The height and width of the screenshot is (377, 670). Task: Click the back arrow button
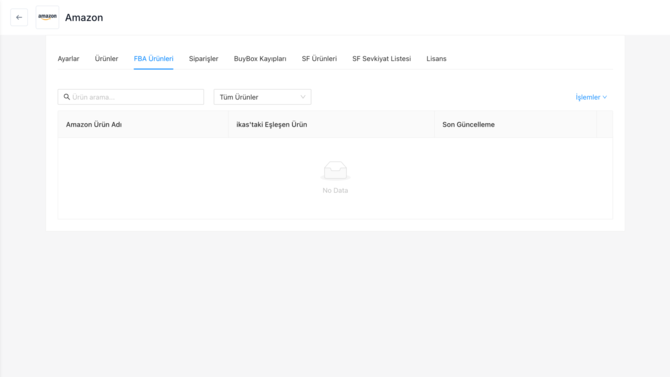(x=19, y=18)
